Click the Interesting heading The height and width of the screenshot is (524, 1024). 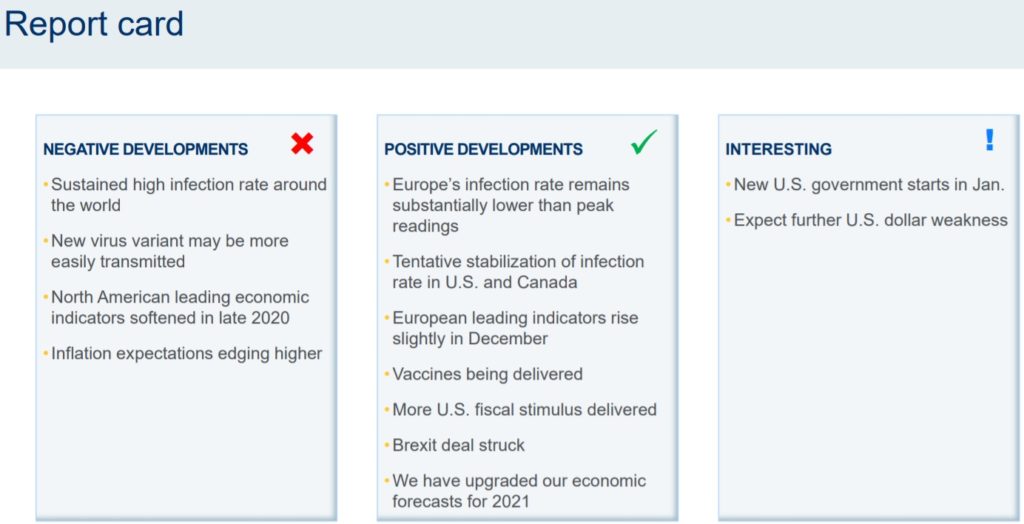(778, 150)
